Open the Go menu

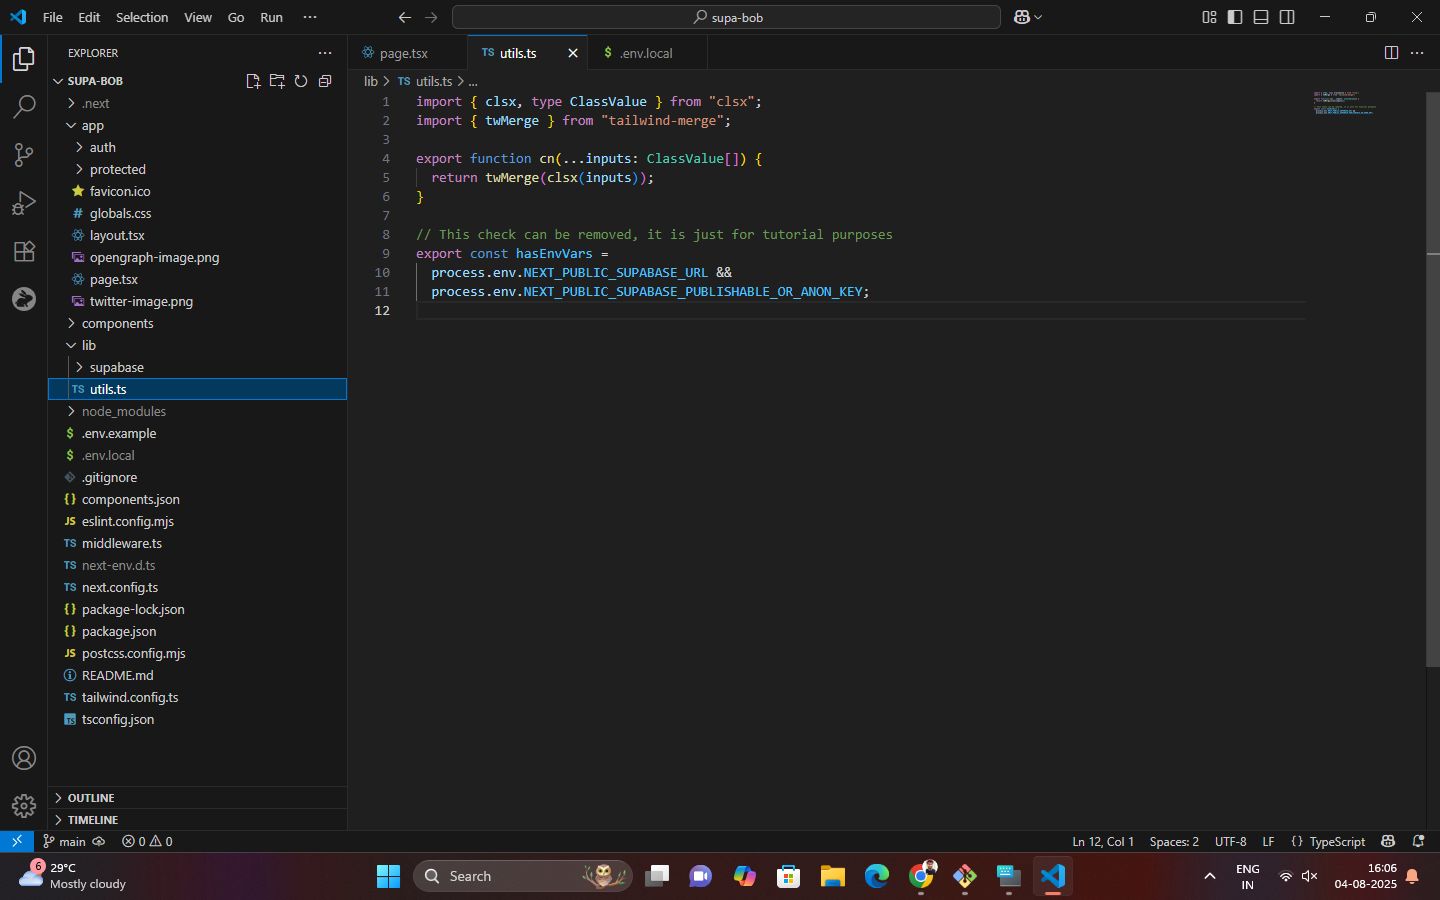point(236,17)
